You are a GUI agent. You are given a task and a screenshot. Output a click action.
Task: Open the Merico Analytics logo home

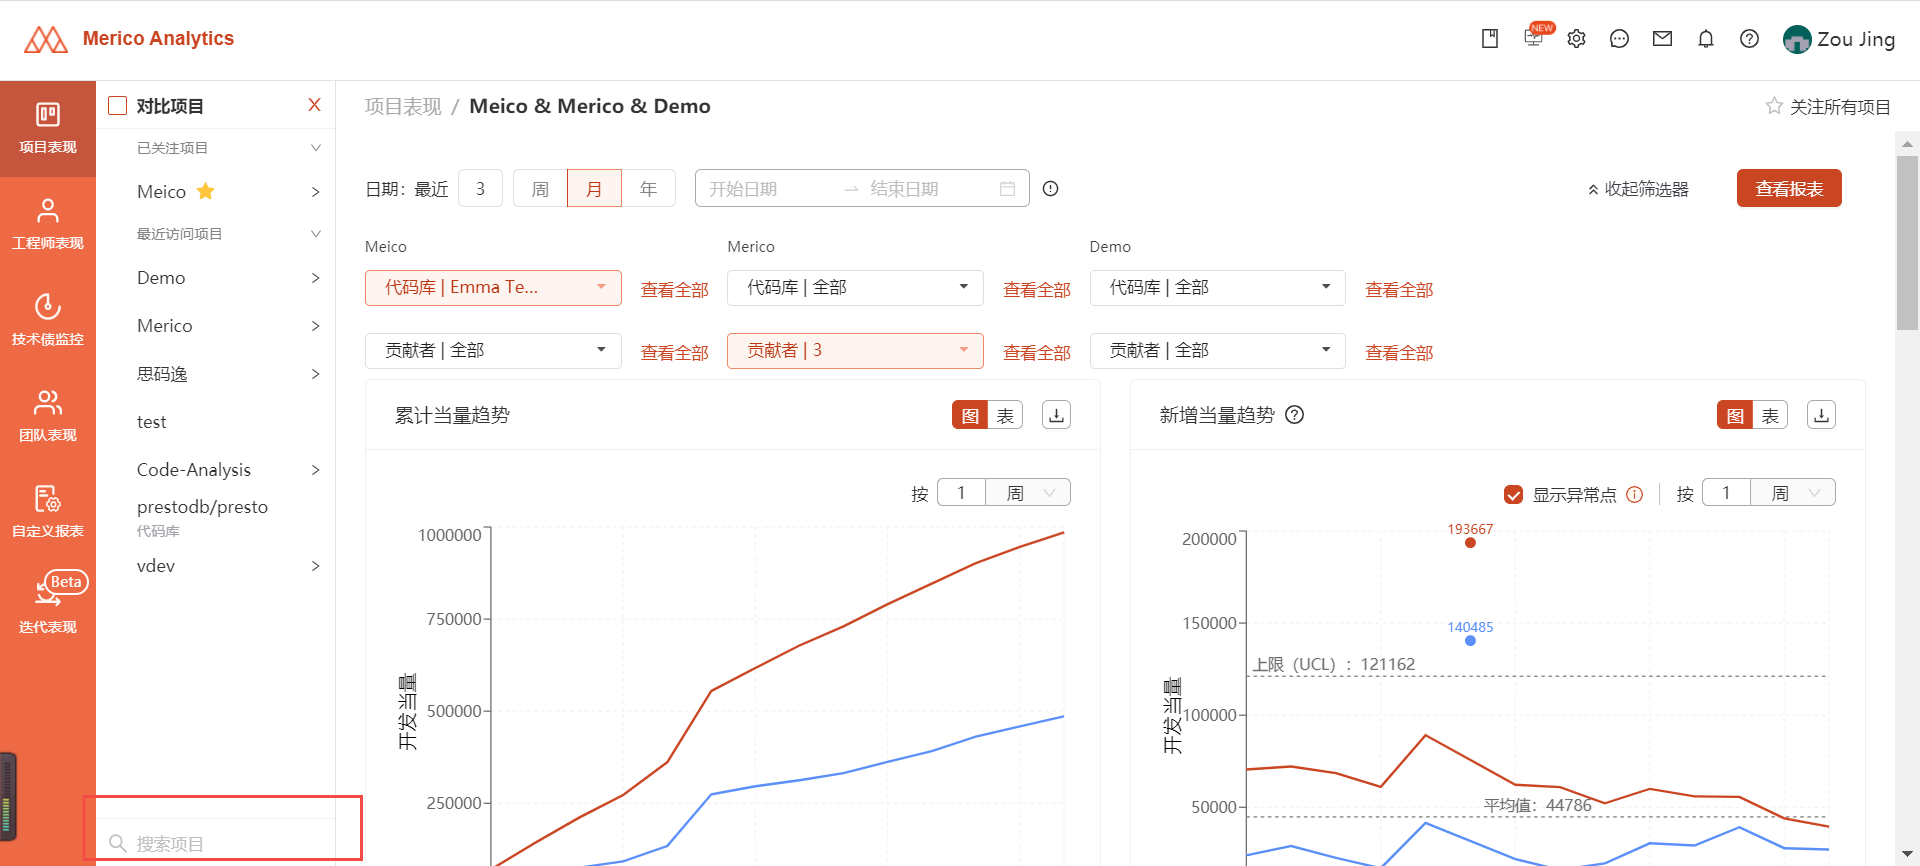tap(128, 39)
